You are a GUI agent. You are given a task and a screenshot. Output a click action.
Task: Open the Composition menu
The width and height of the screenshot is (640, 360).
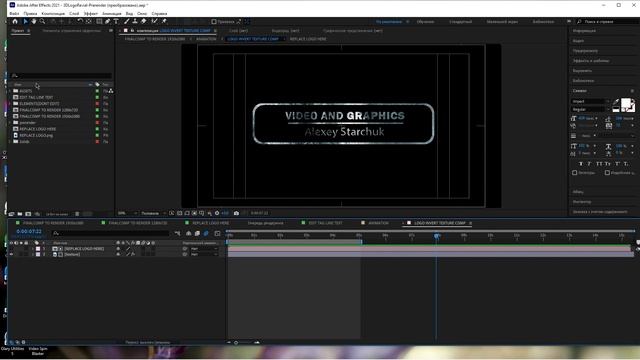pos(53,13)
